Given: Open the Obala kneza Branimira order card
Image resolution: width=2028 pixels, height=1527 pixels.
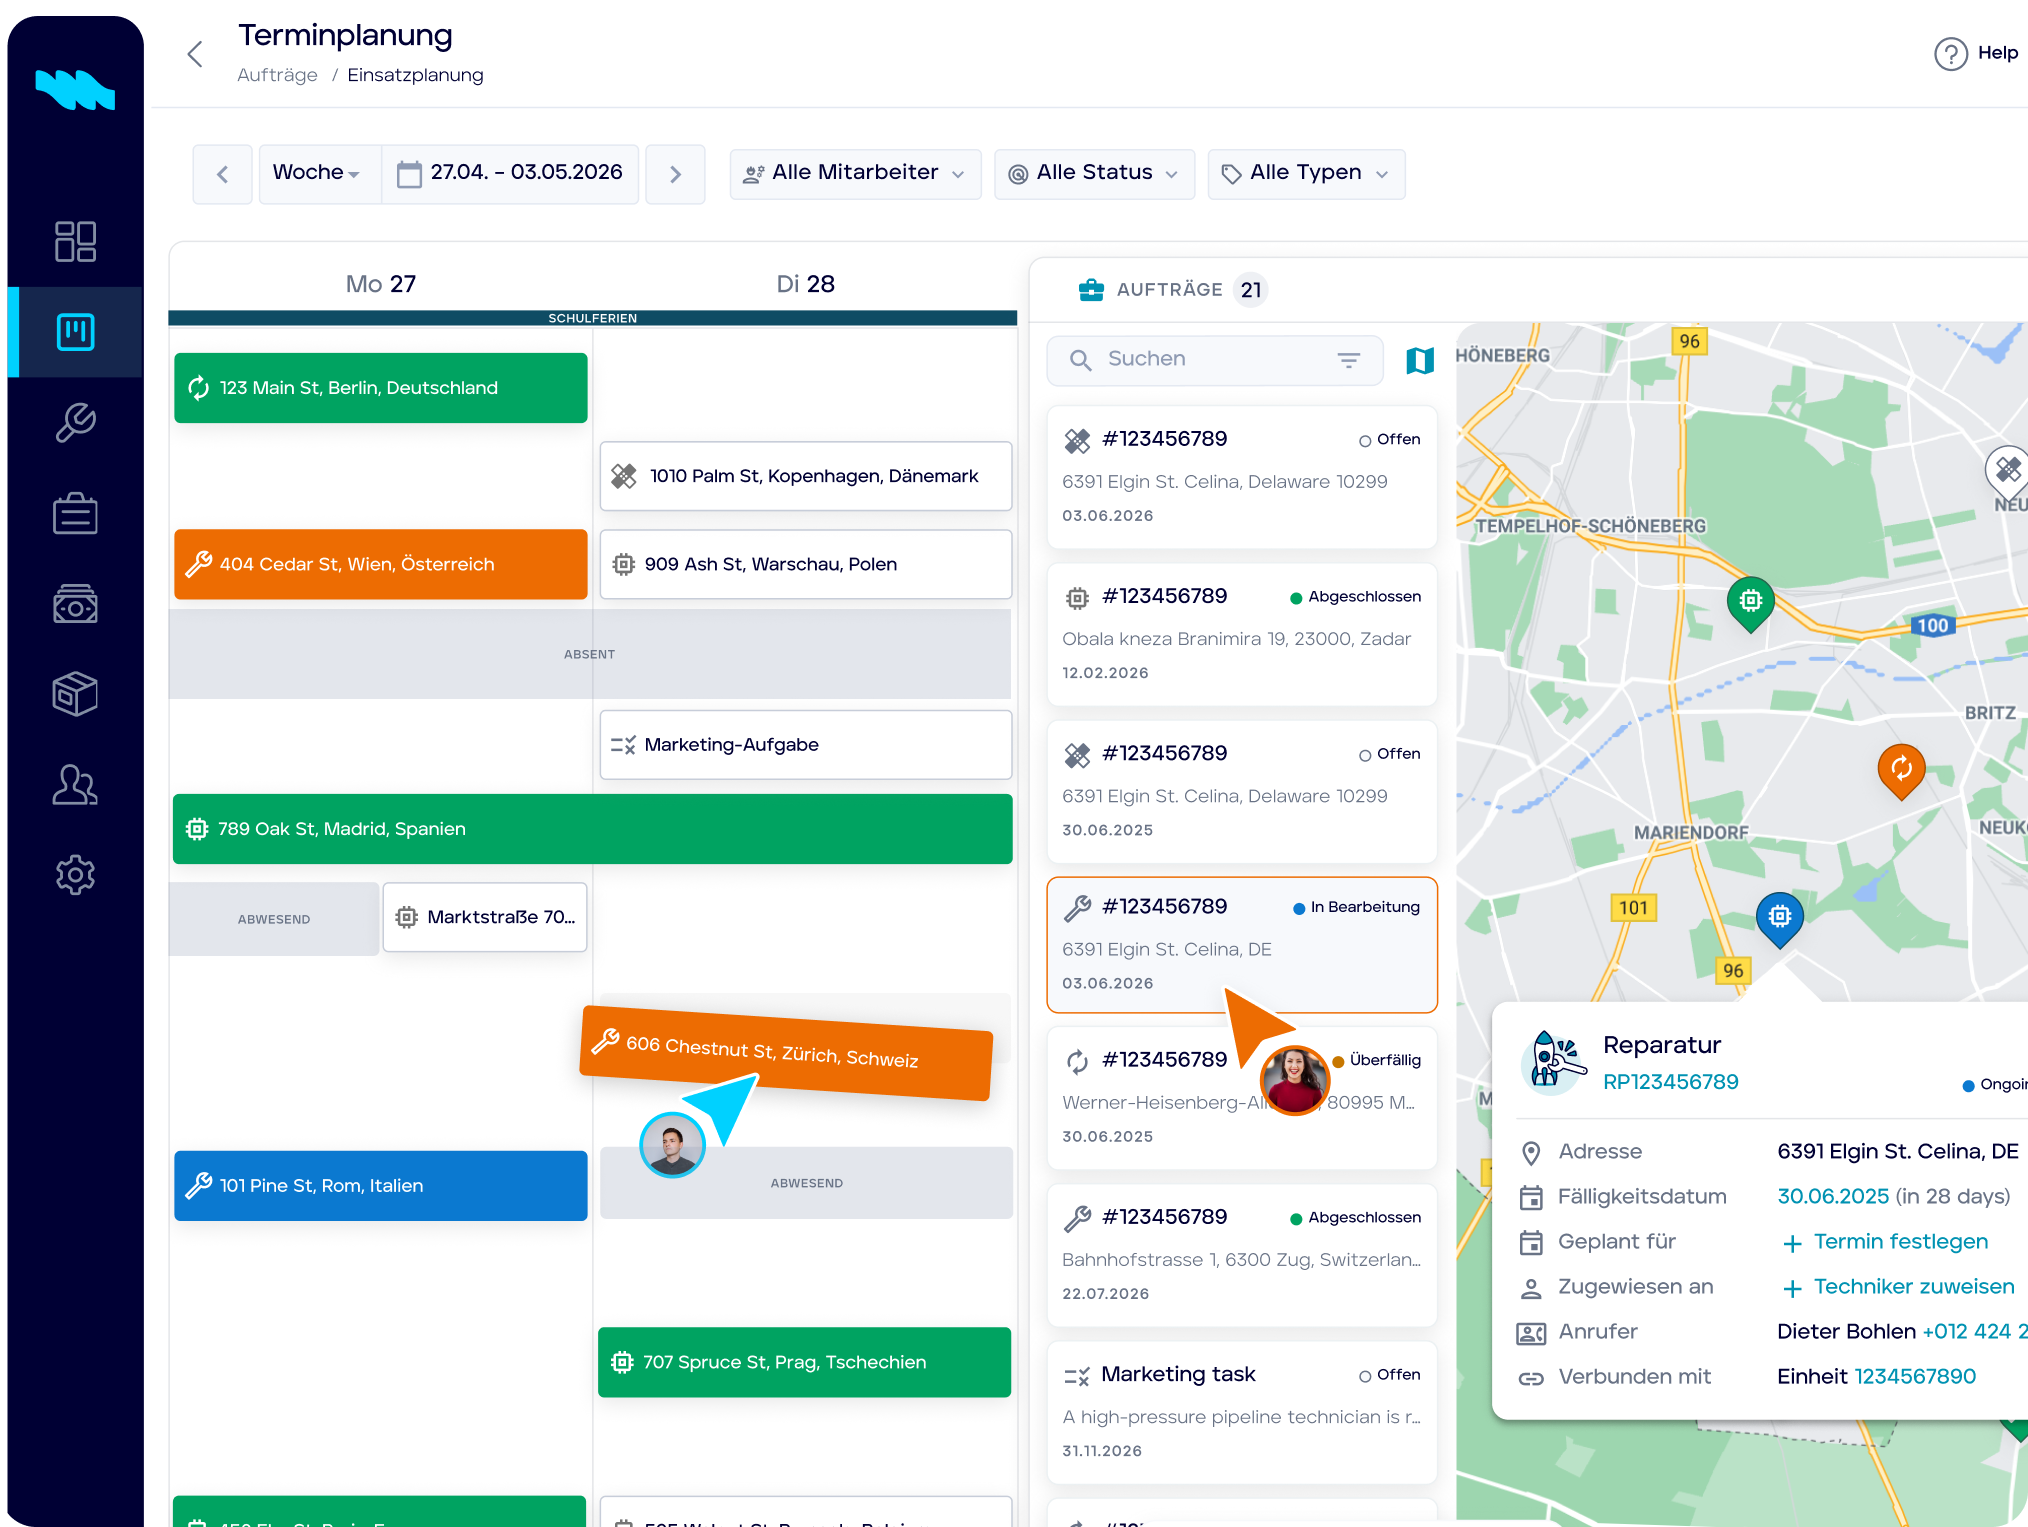Looking at the screenshot, I should (1241, 634).
